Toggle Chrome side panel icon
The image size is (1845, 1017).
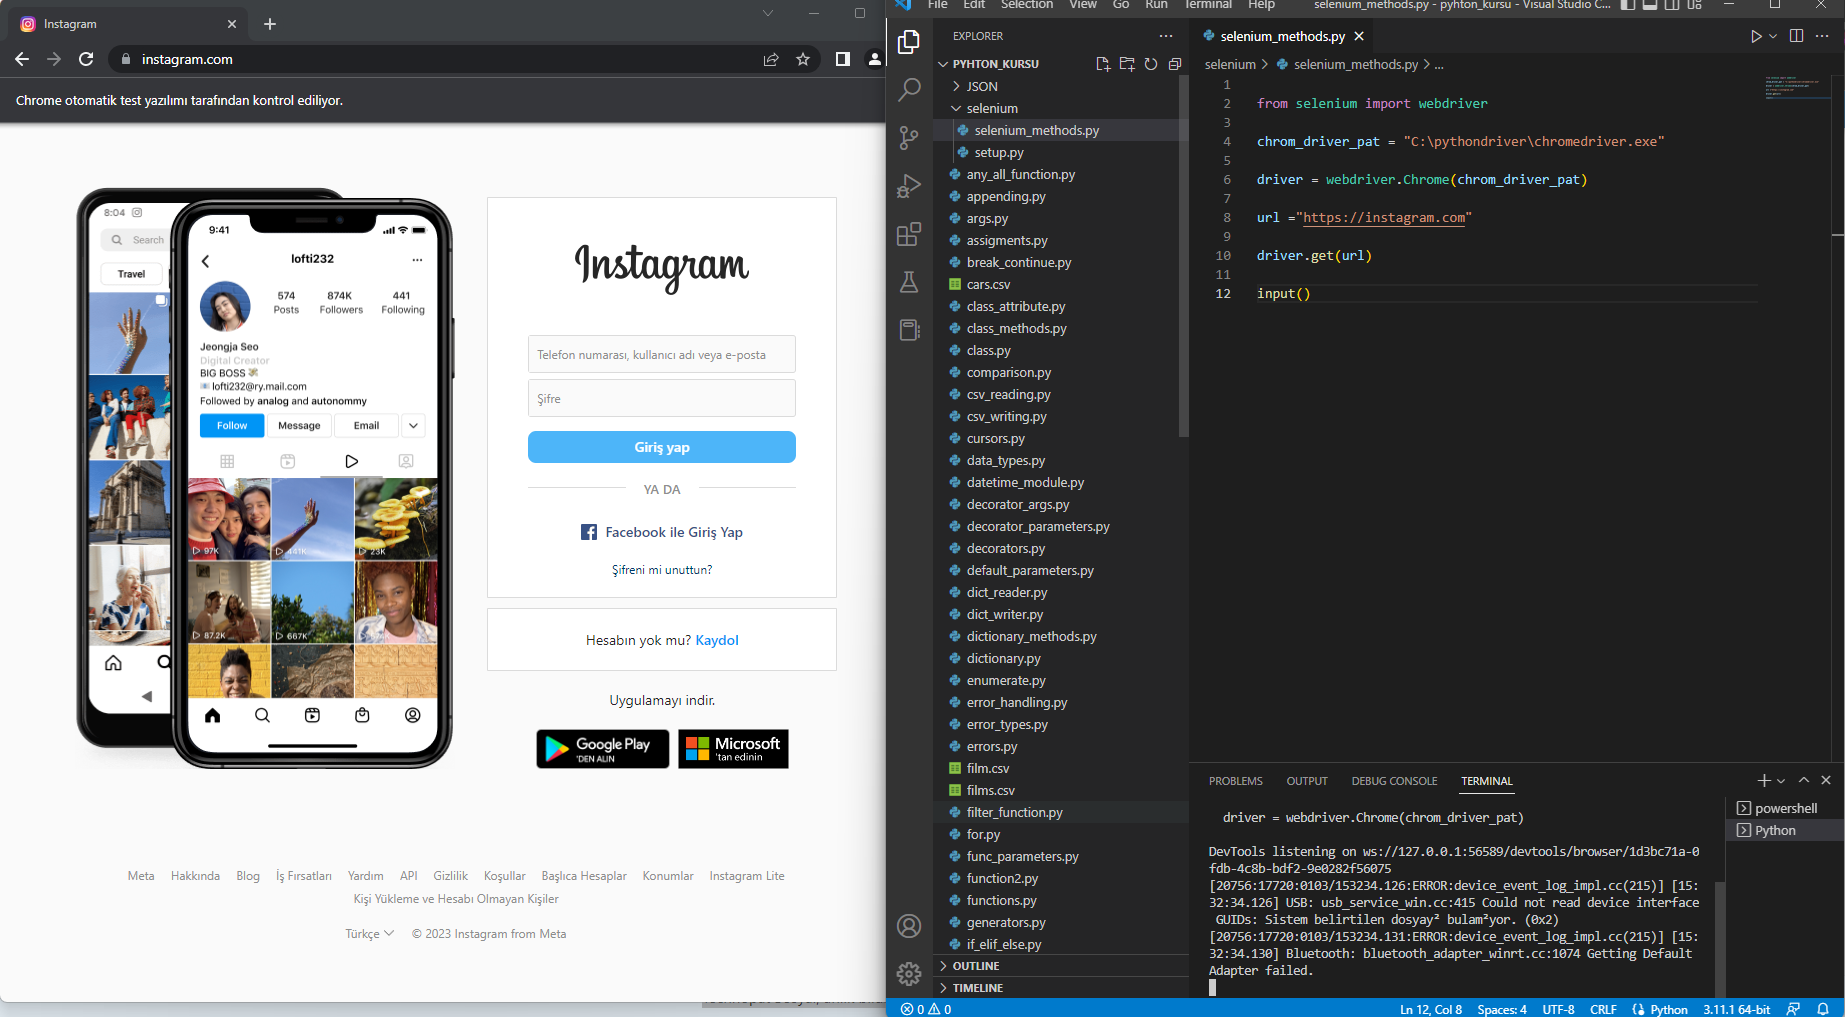click(843, 59)
